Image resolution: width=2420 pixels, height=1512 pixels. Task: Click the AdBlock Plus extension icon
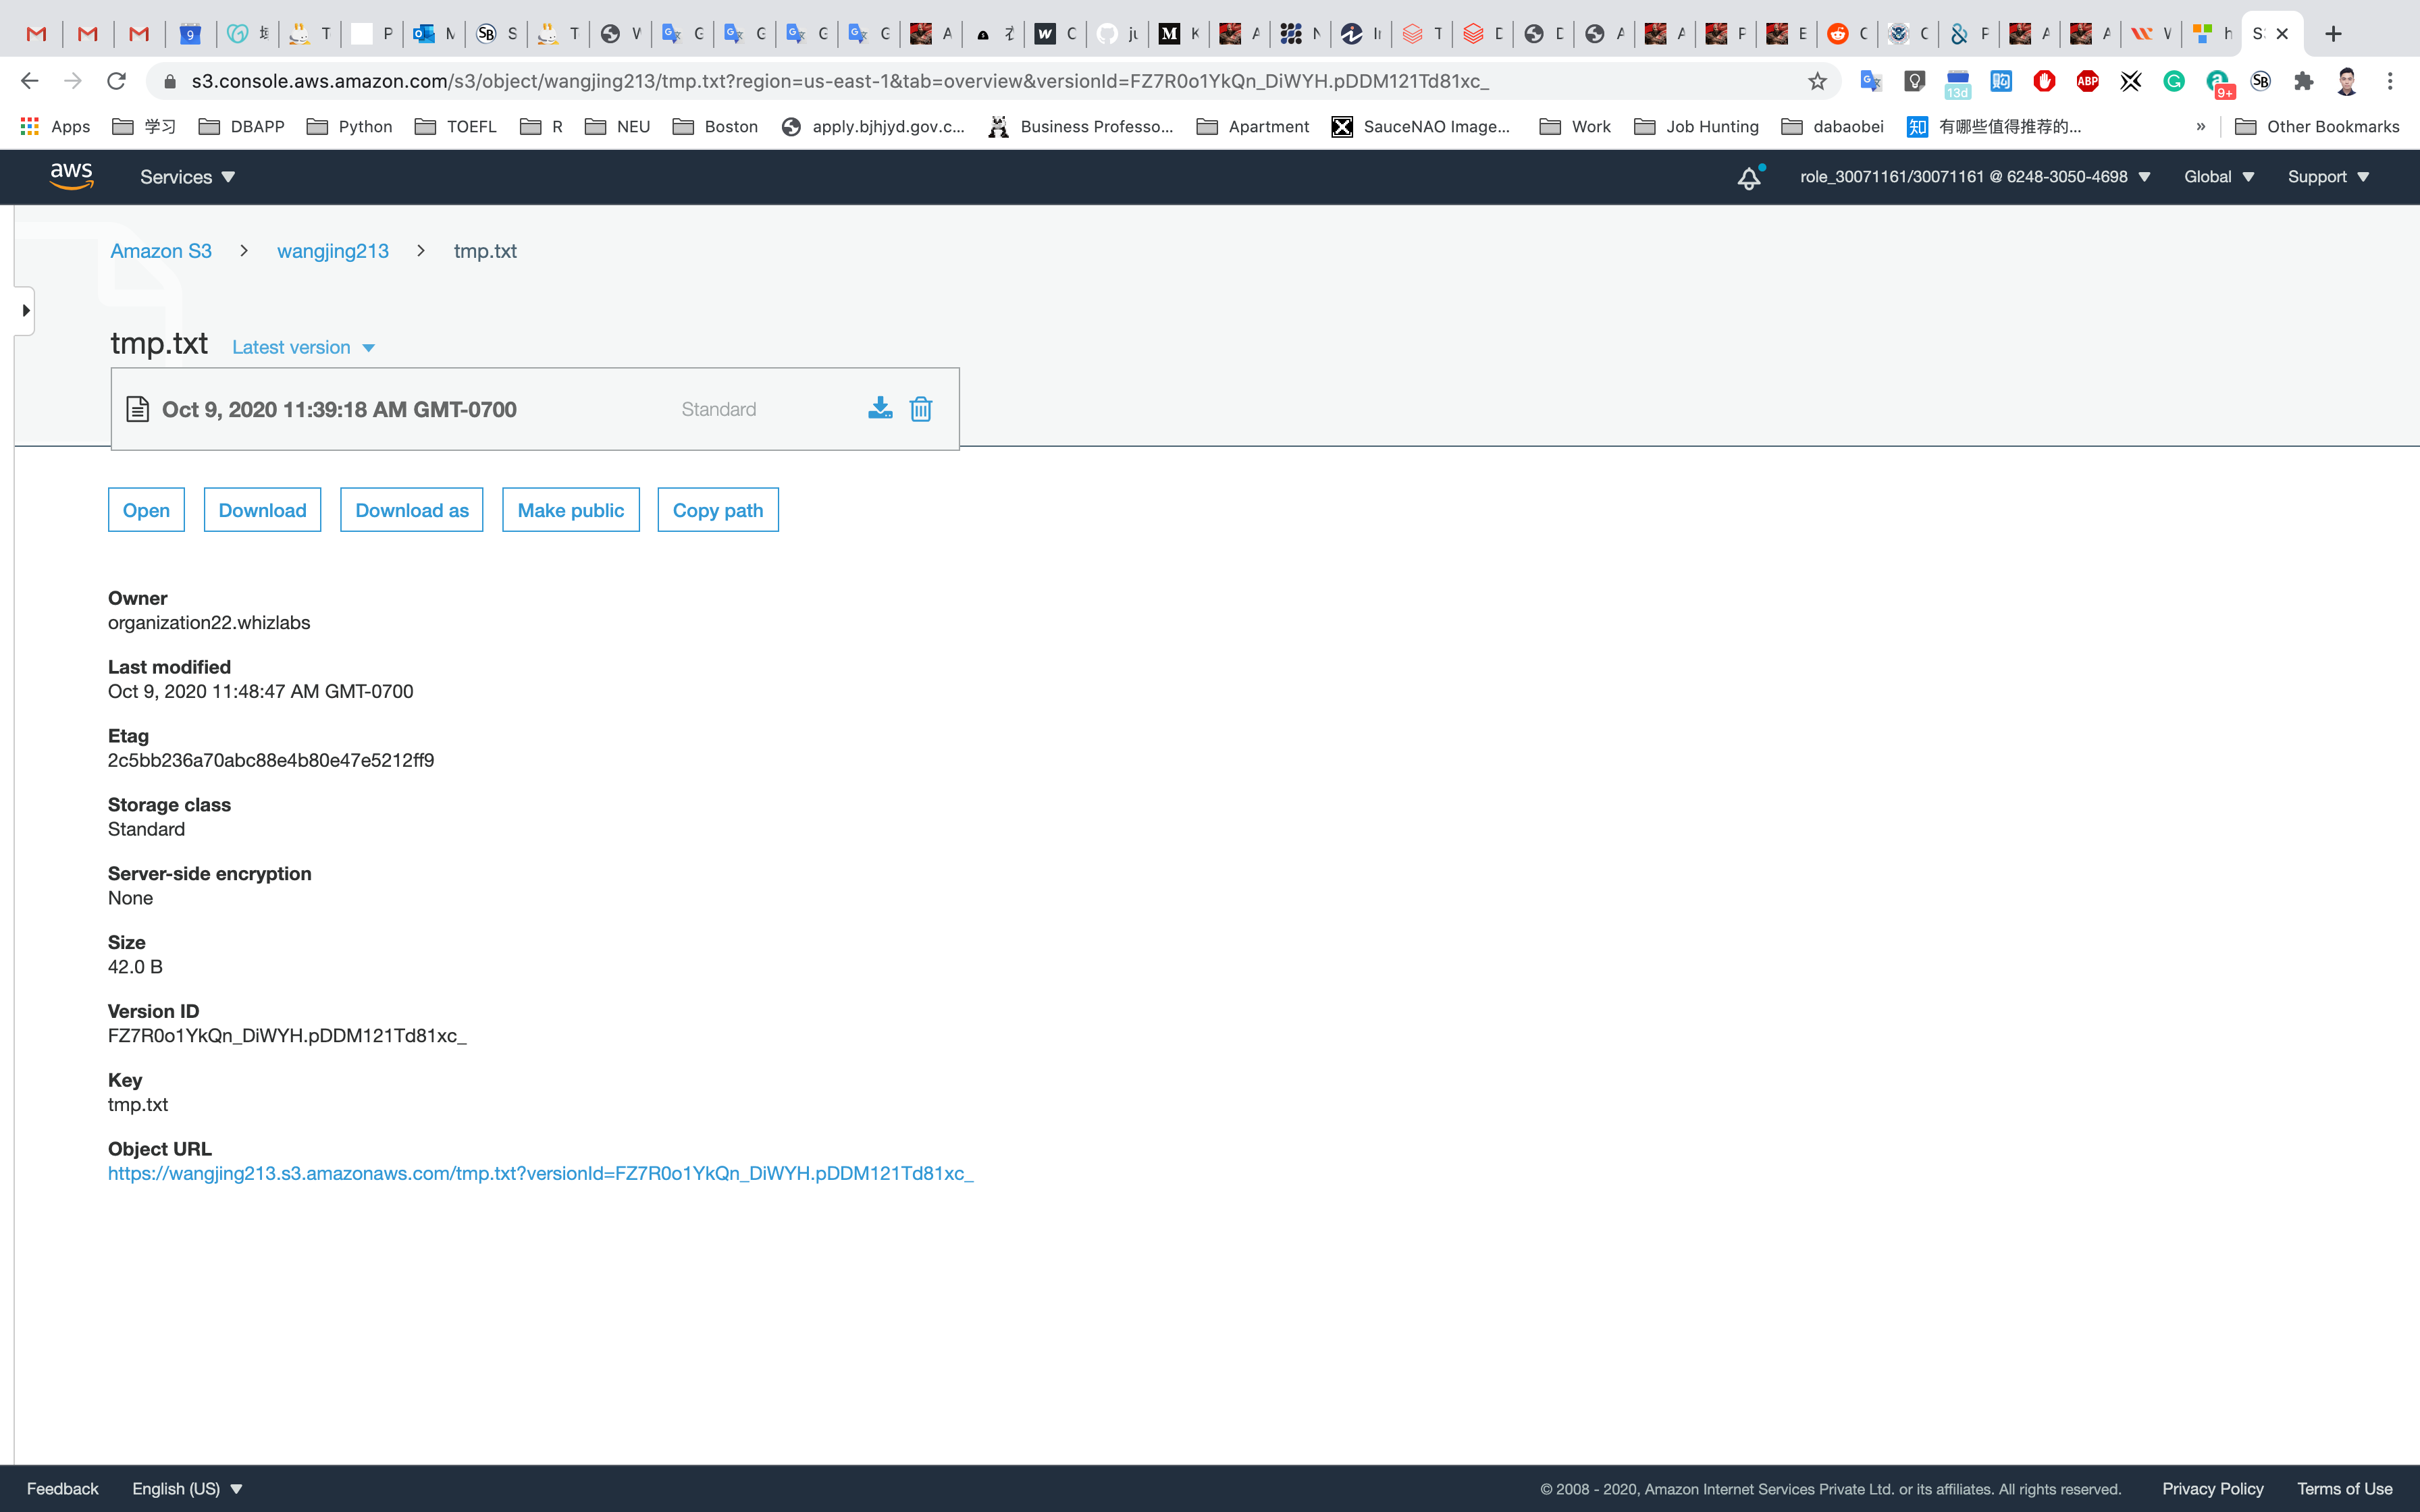(x=2087, y=82)
